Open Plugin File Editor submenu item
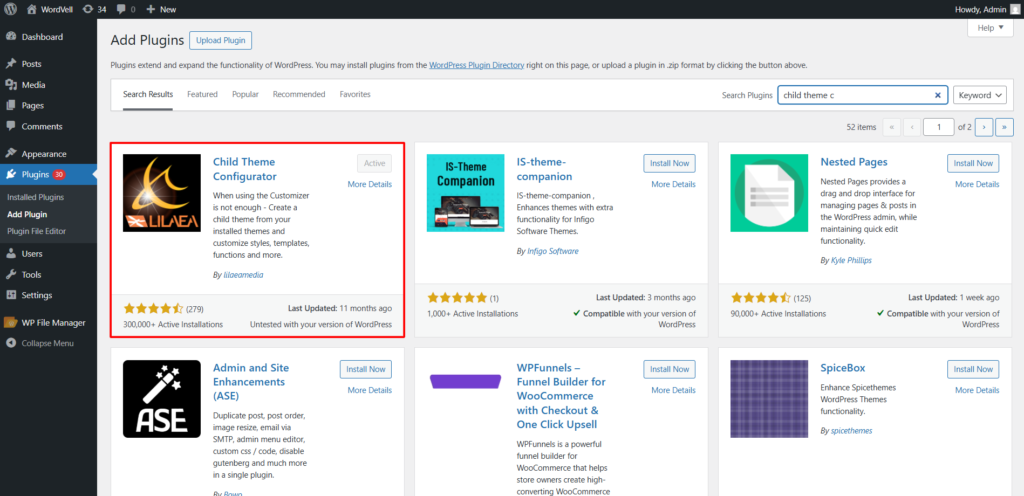The width and height of the screenshot is (1024, 496). (x=37, y=231)
